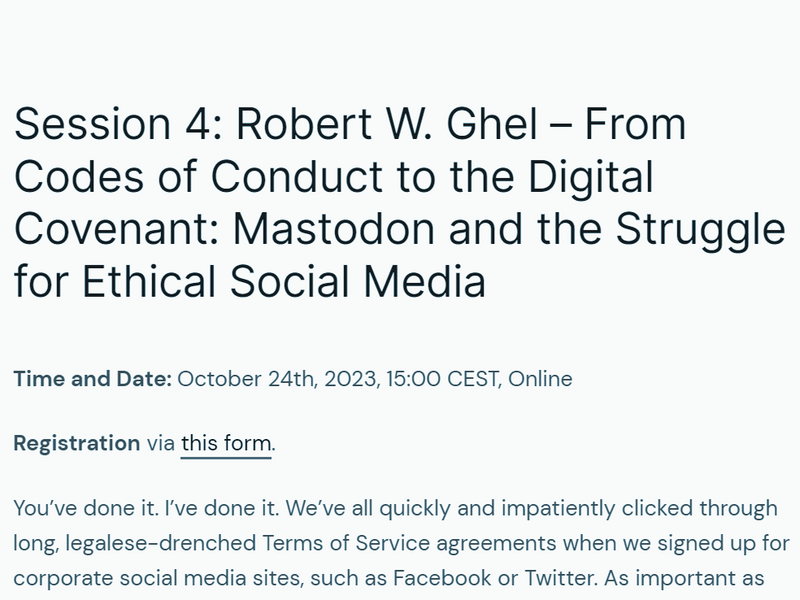Click the bold "Time and Date:" label
Image resolution: width=800 pixels, height=600 pixels.
pos(92,379)
